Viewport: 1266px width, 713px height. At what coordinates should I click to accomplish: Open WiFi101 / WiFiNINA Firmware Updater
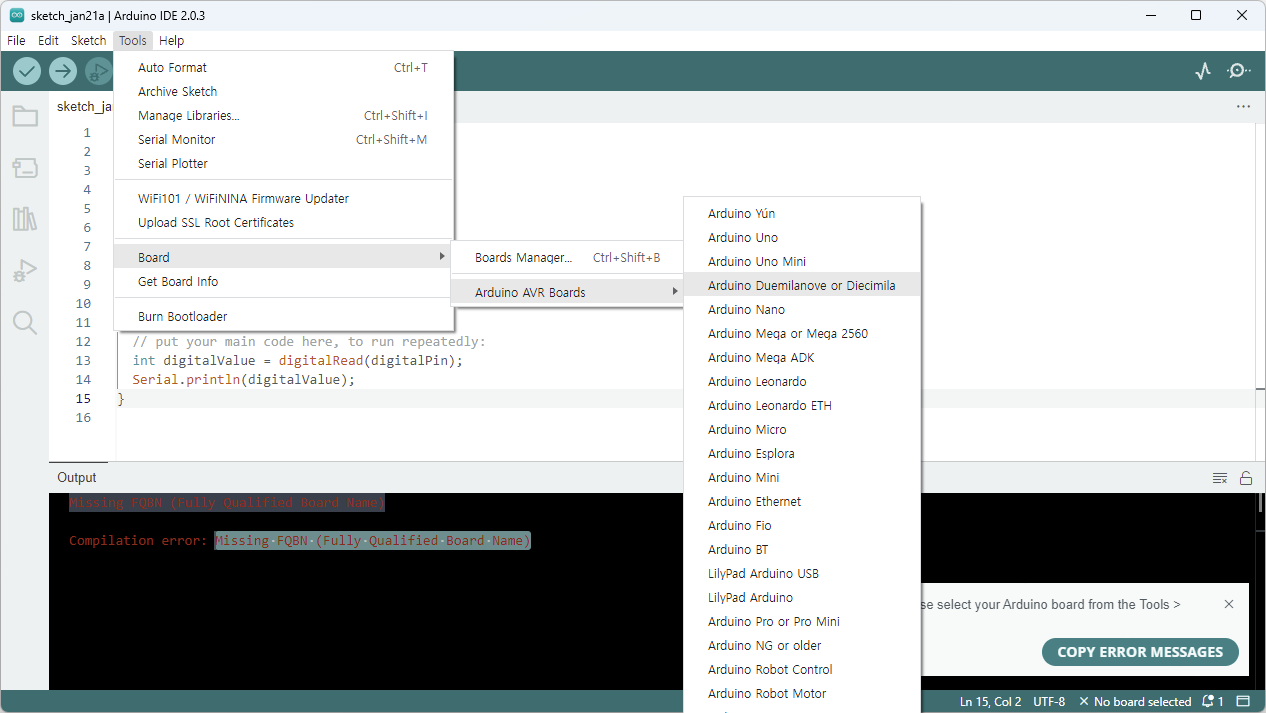pos(283,199)
